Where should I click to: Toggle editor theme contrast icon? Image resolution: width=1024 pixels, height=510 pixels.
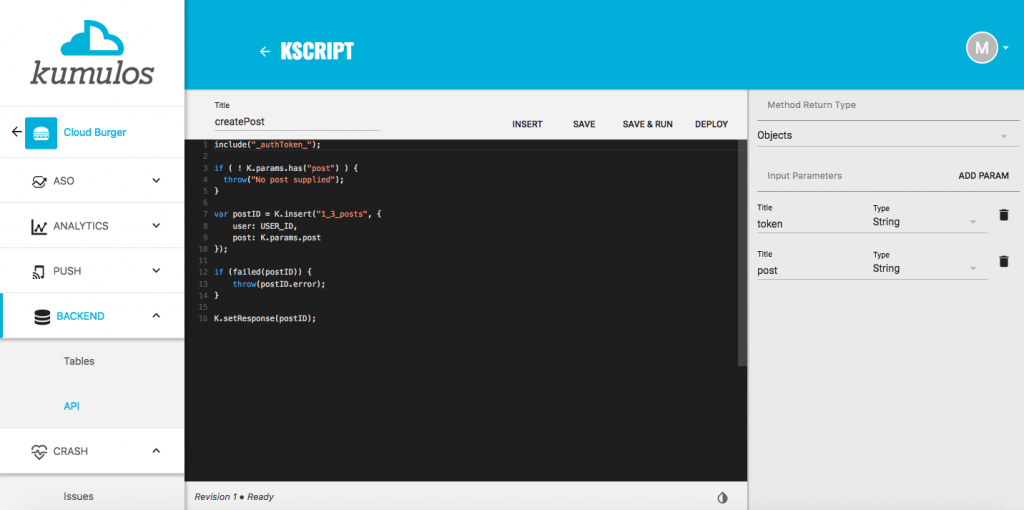(x=722, y=498)
